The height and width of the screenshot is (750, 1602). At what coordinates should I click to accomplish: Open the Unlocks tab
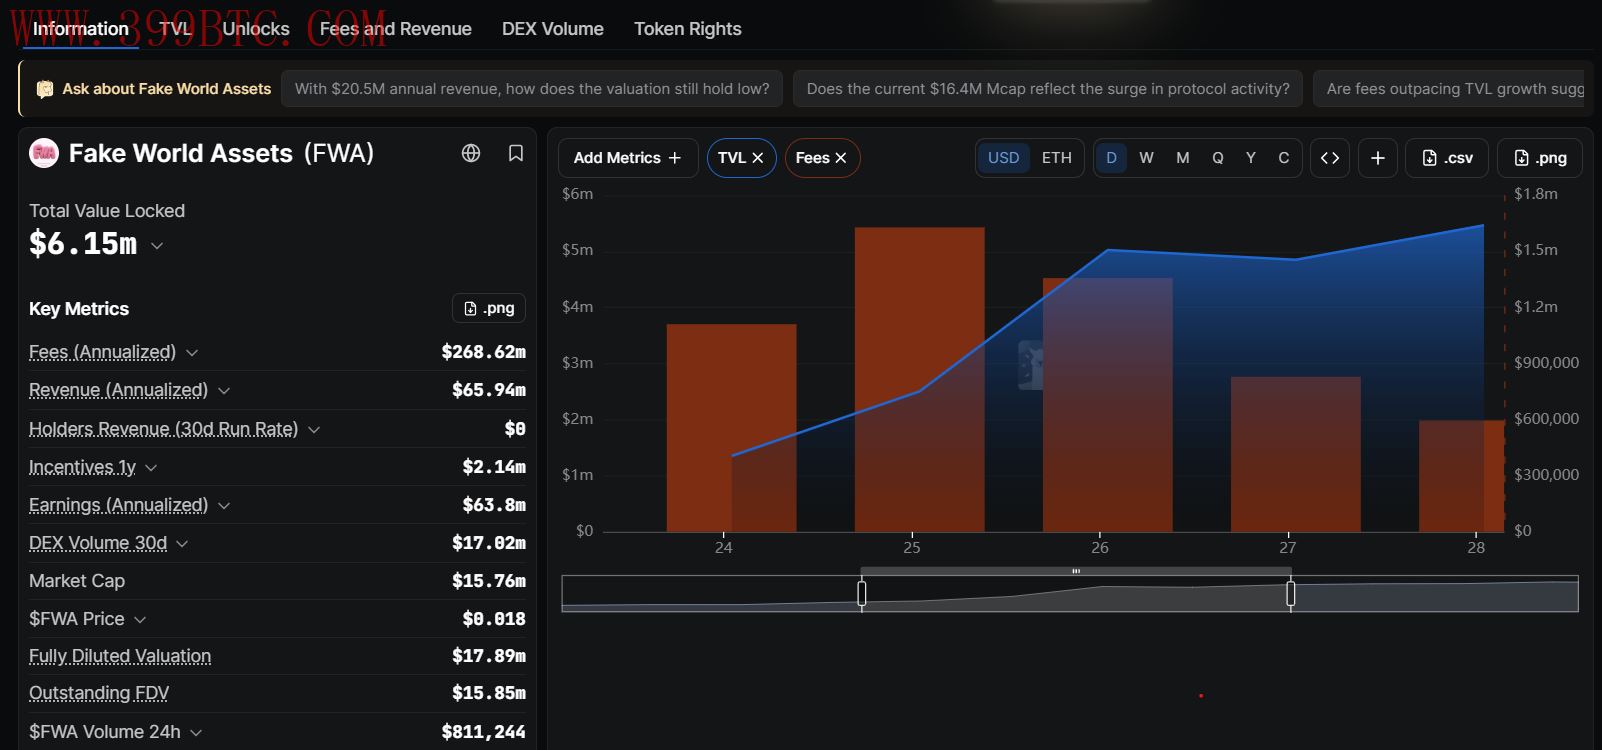point(256,29)
